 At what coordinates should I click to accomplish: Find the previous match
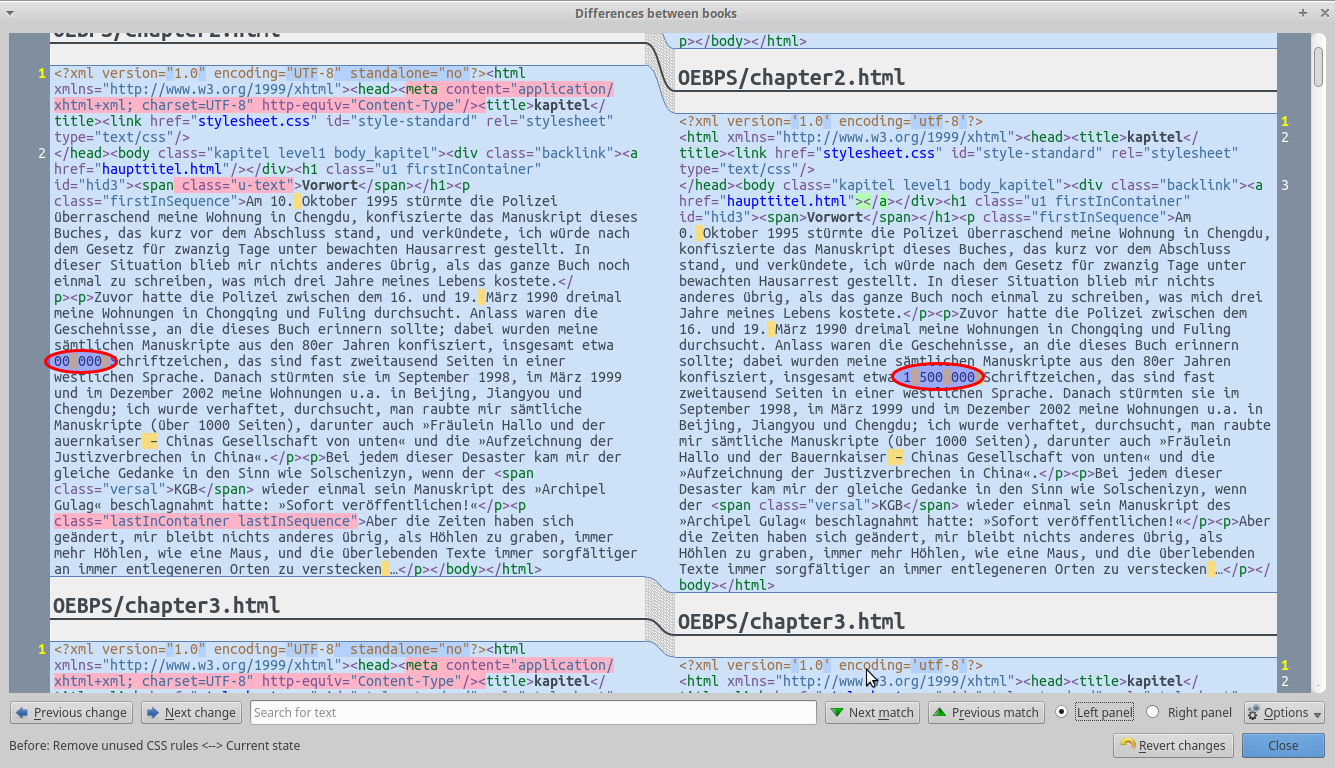point(986,713)
